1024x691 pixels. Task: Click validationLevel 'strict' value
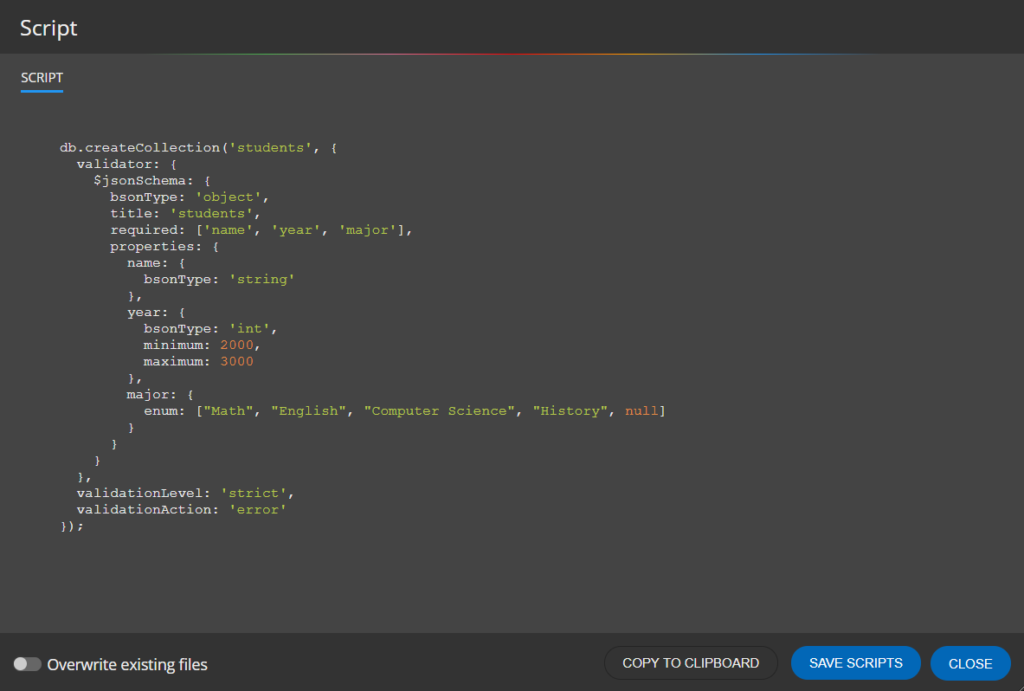pyautogui.click(x=253, y=493)
